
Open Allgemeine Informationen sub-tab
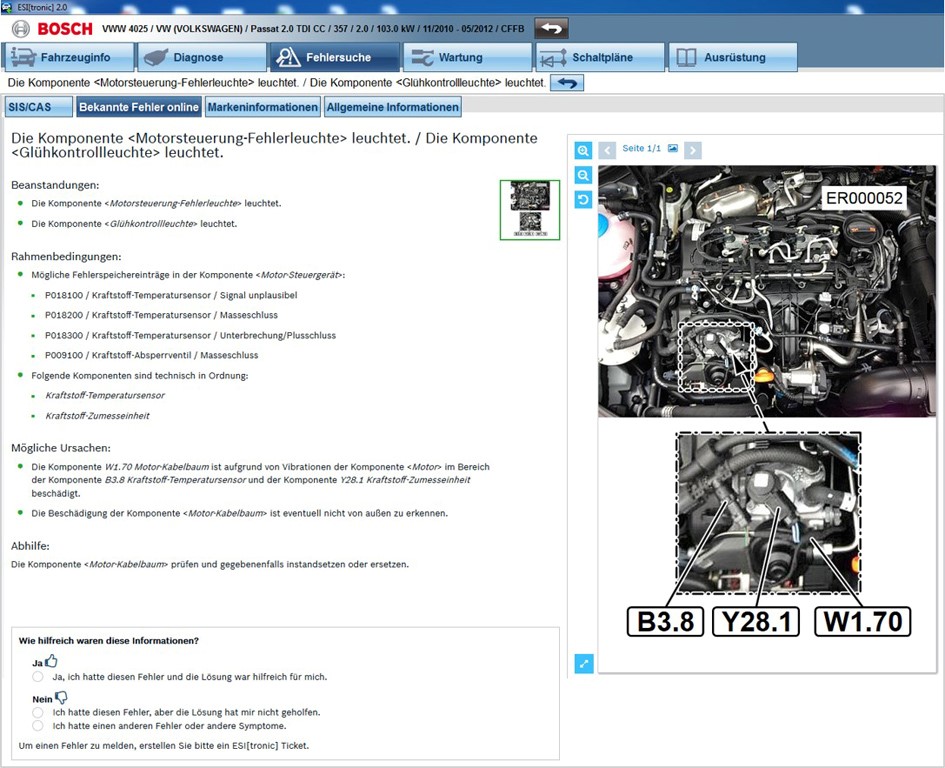[392, 107]
